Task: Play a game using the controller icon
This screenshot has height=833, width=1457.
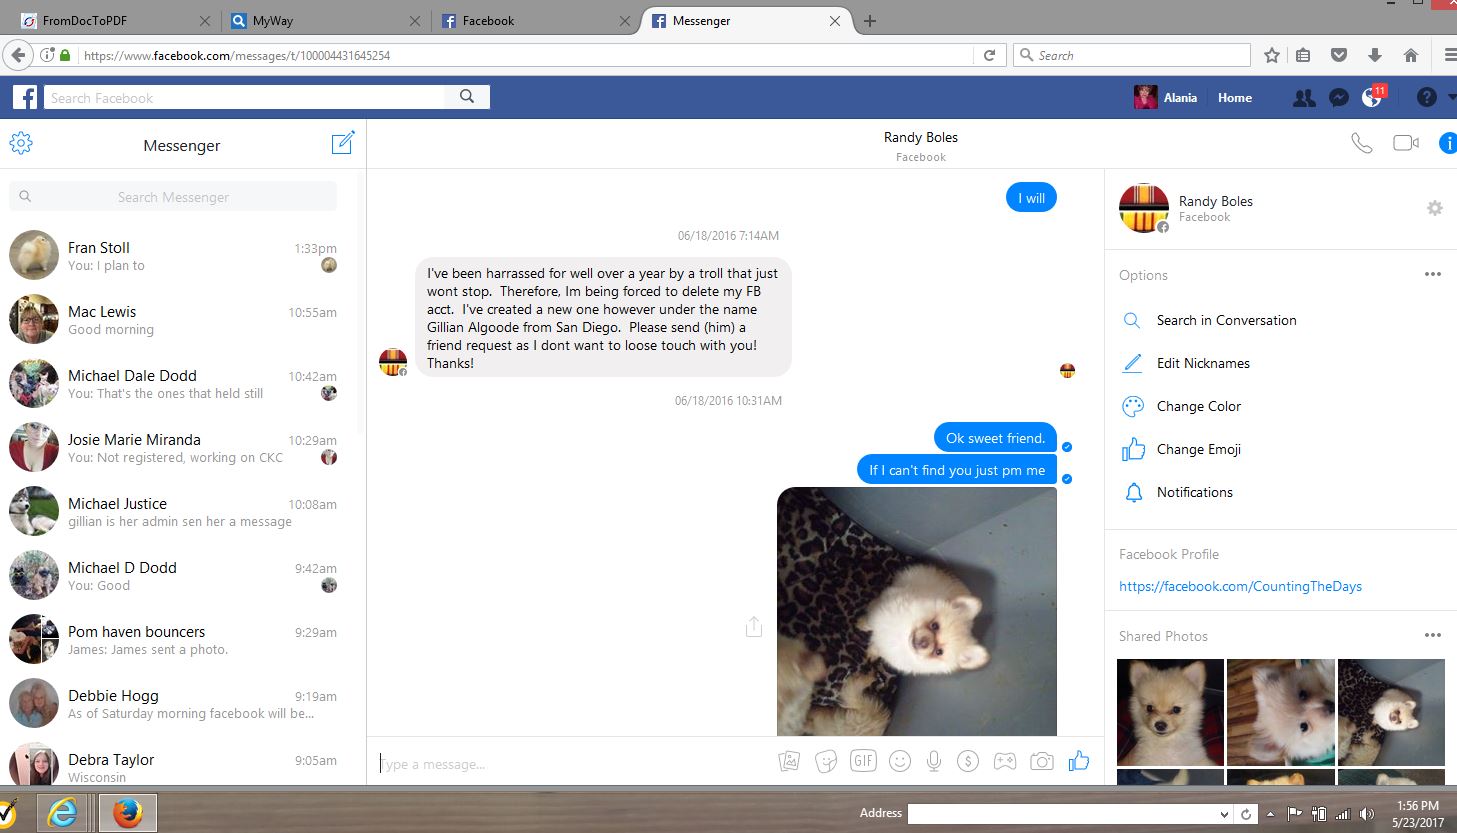Action: (x=1005, y=762)
